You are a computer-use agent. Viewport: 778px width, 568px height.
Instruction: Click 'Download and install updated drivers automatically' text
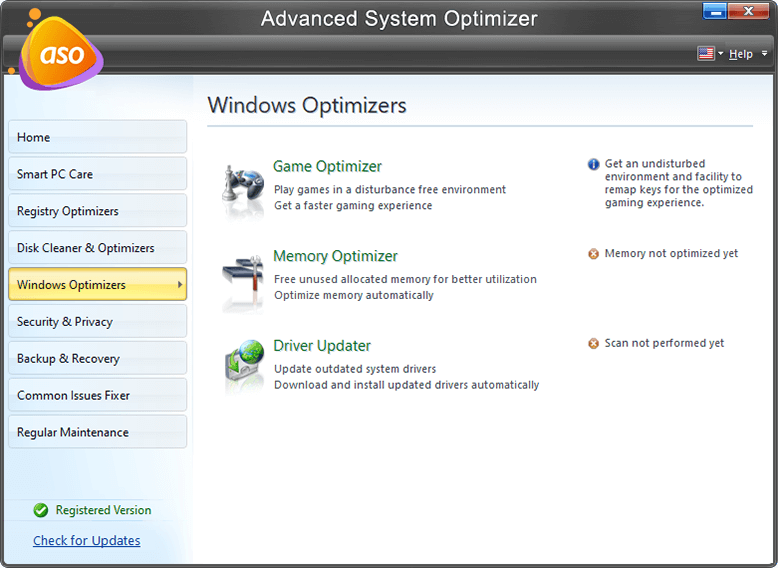click(406, 385)
